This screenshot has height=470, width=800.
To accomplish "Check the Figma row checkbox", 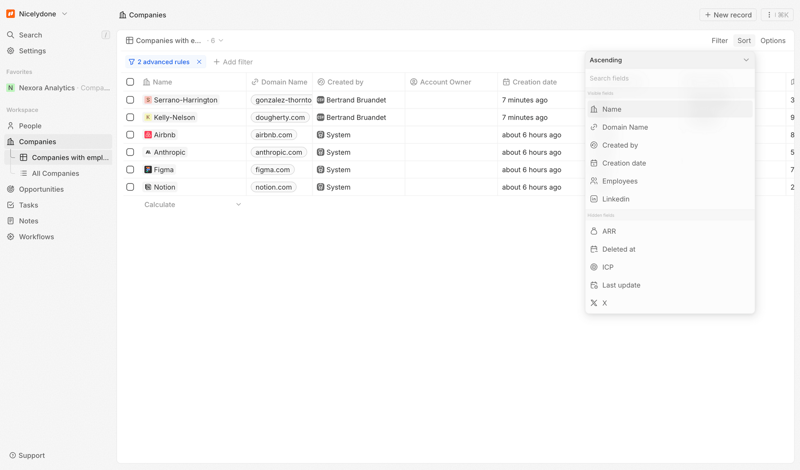I will [130, 169].
